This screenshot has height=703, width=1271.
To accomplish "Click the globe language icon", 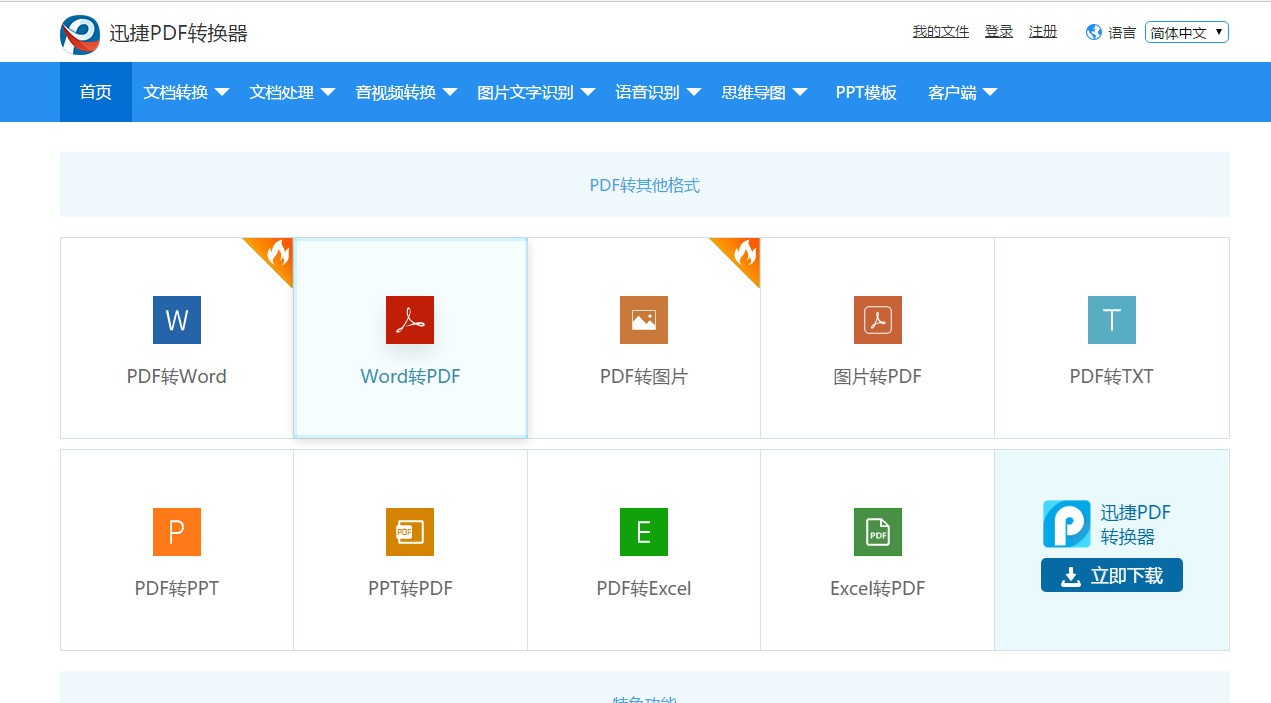I will coord(1094,32).
